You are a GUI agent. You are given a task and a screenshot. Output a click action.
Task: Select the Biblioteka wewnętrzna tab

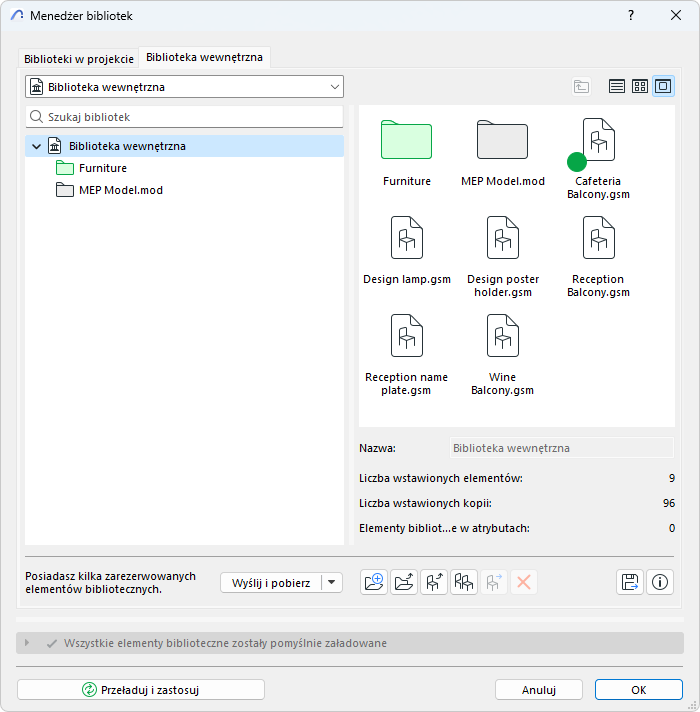204,57
